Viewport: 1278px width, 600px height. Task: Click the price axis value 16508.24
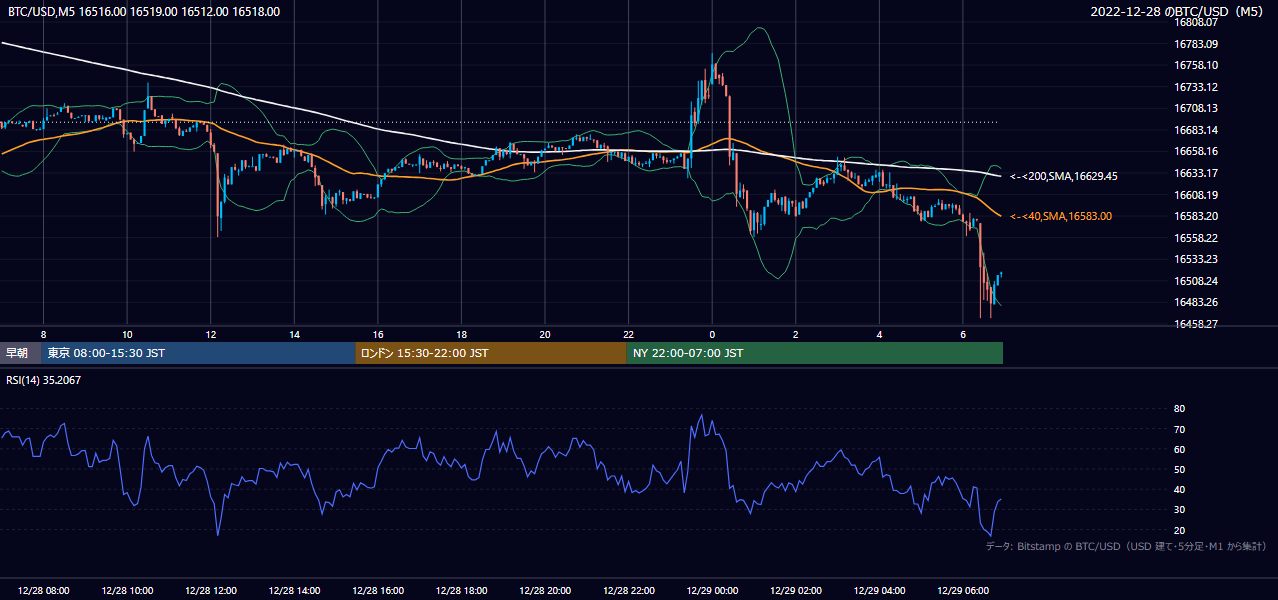coord(1196,281)
